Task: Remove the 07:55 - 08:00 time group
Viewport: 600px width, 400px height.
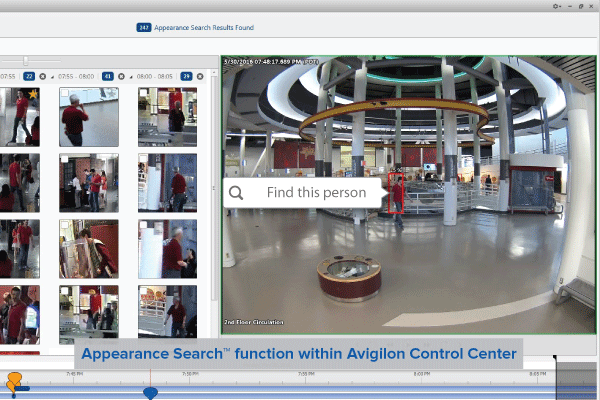Action: [121, 77]
